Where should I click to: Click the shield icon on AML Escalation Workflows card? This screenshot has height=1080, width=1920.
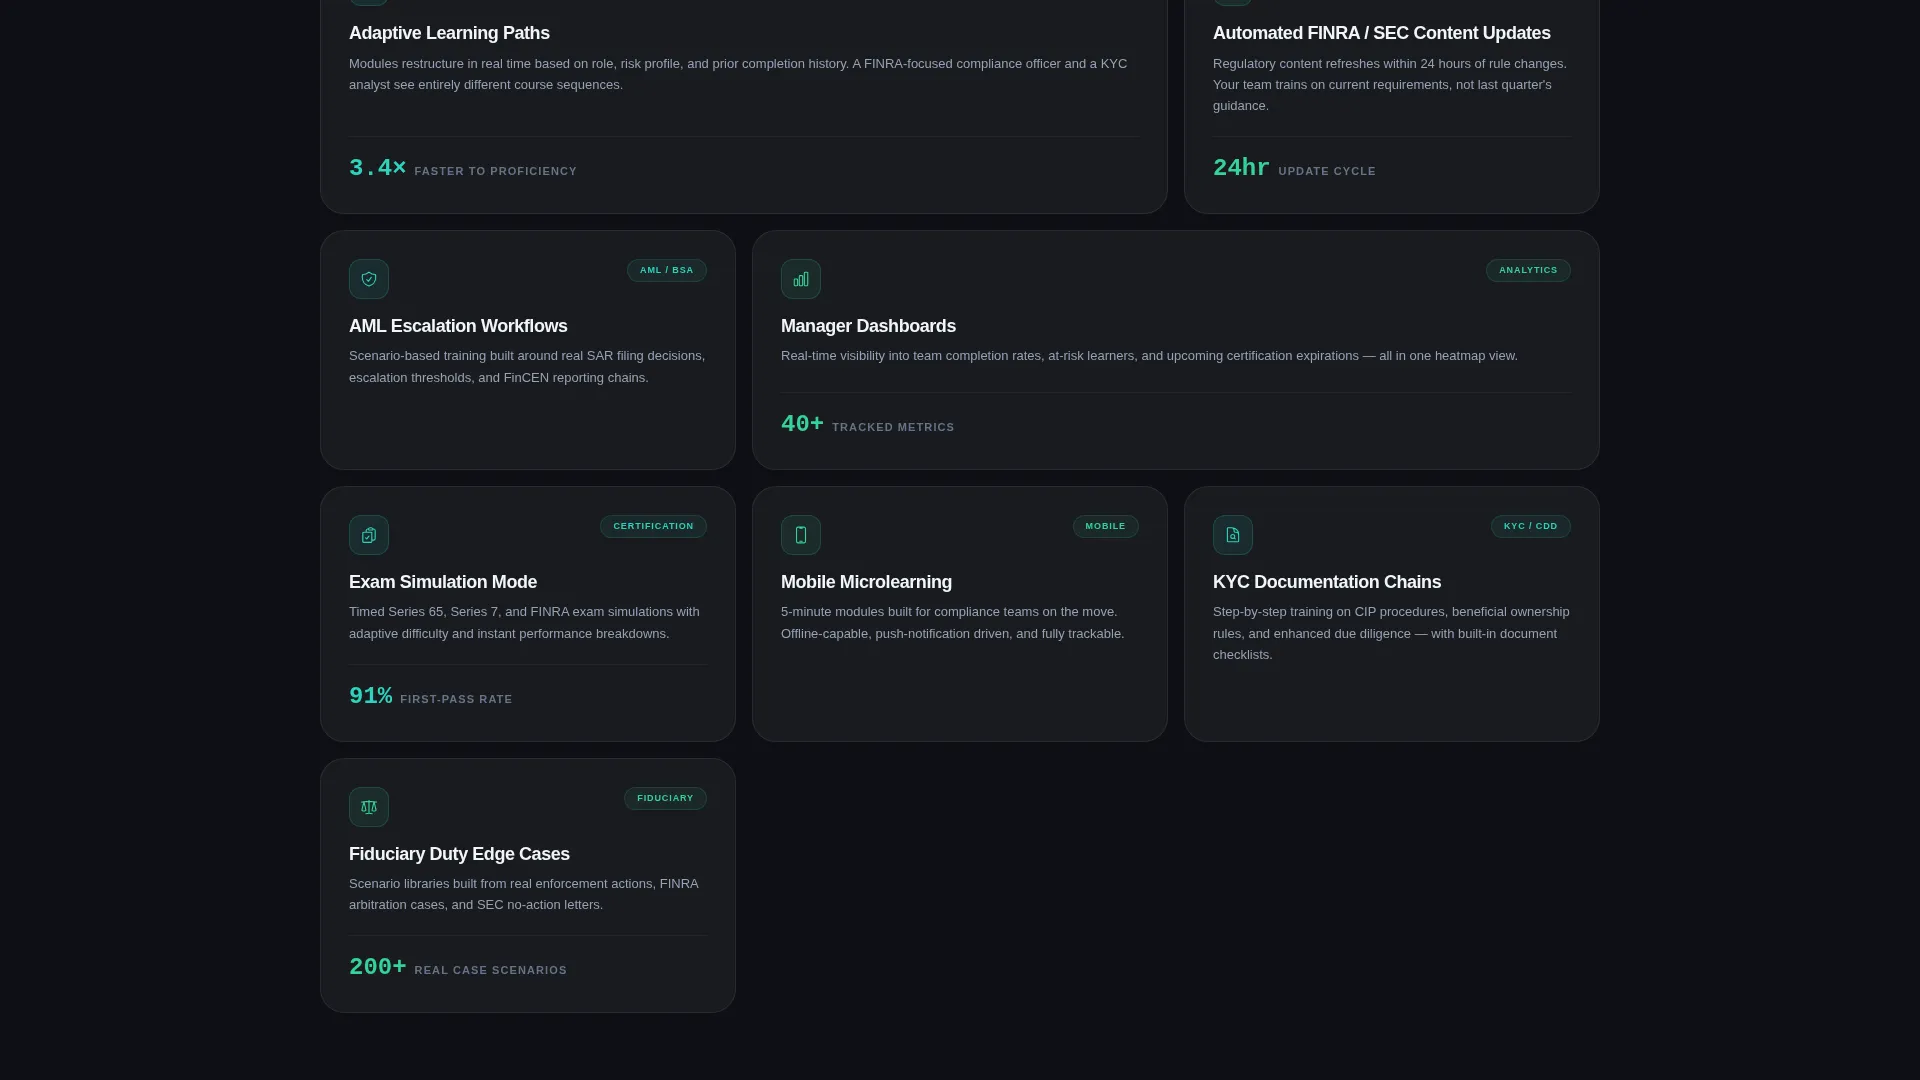pyautogui.click(x=369, y=279)
